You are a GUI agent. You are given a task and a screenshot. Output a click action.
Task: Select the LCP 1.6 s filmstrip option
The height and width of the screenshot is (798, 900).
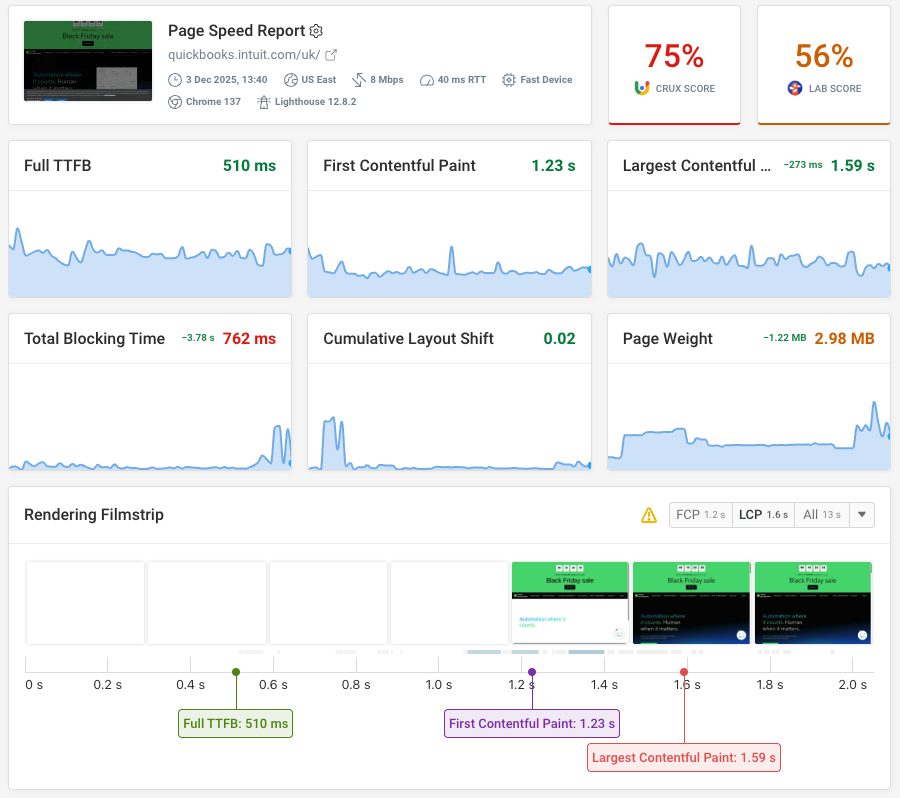click(x=763, y=514)
